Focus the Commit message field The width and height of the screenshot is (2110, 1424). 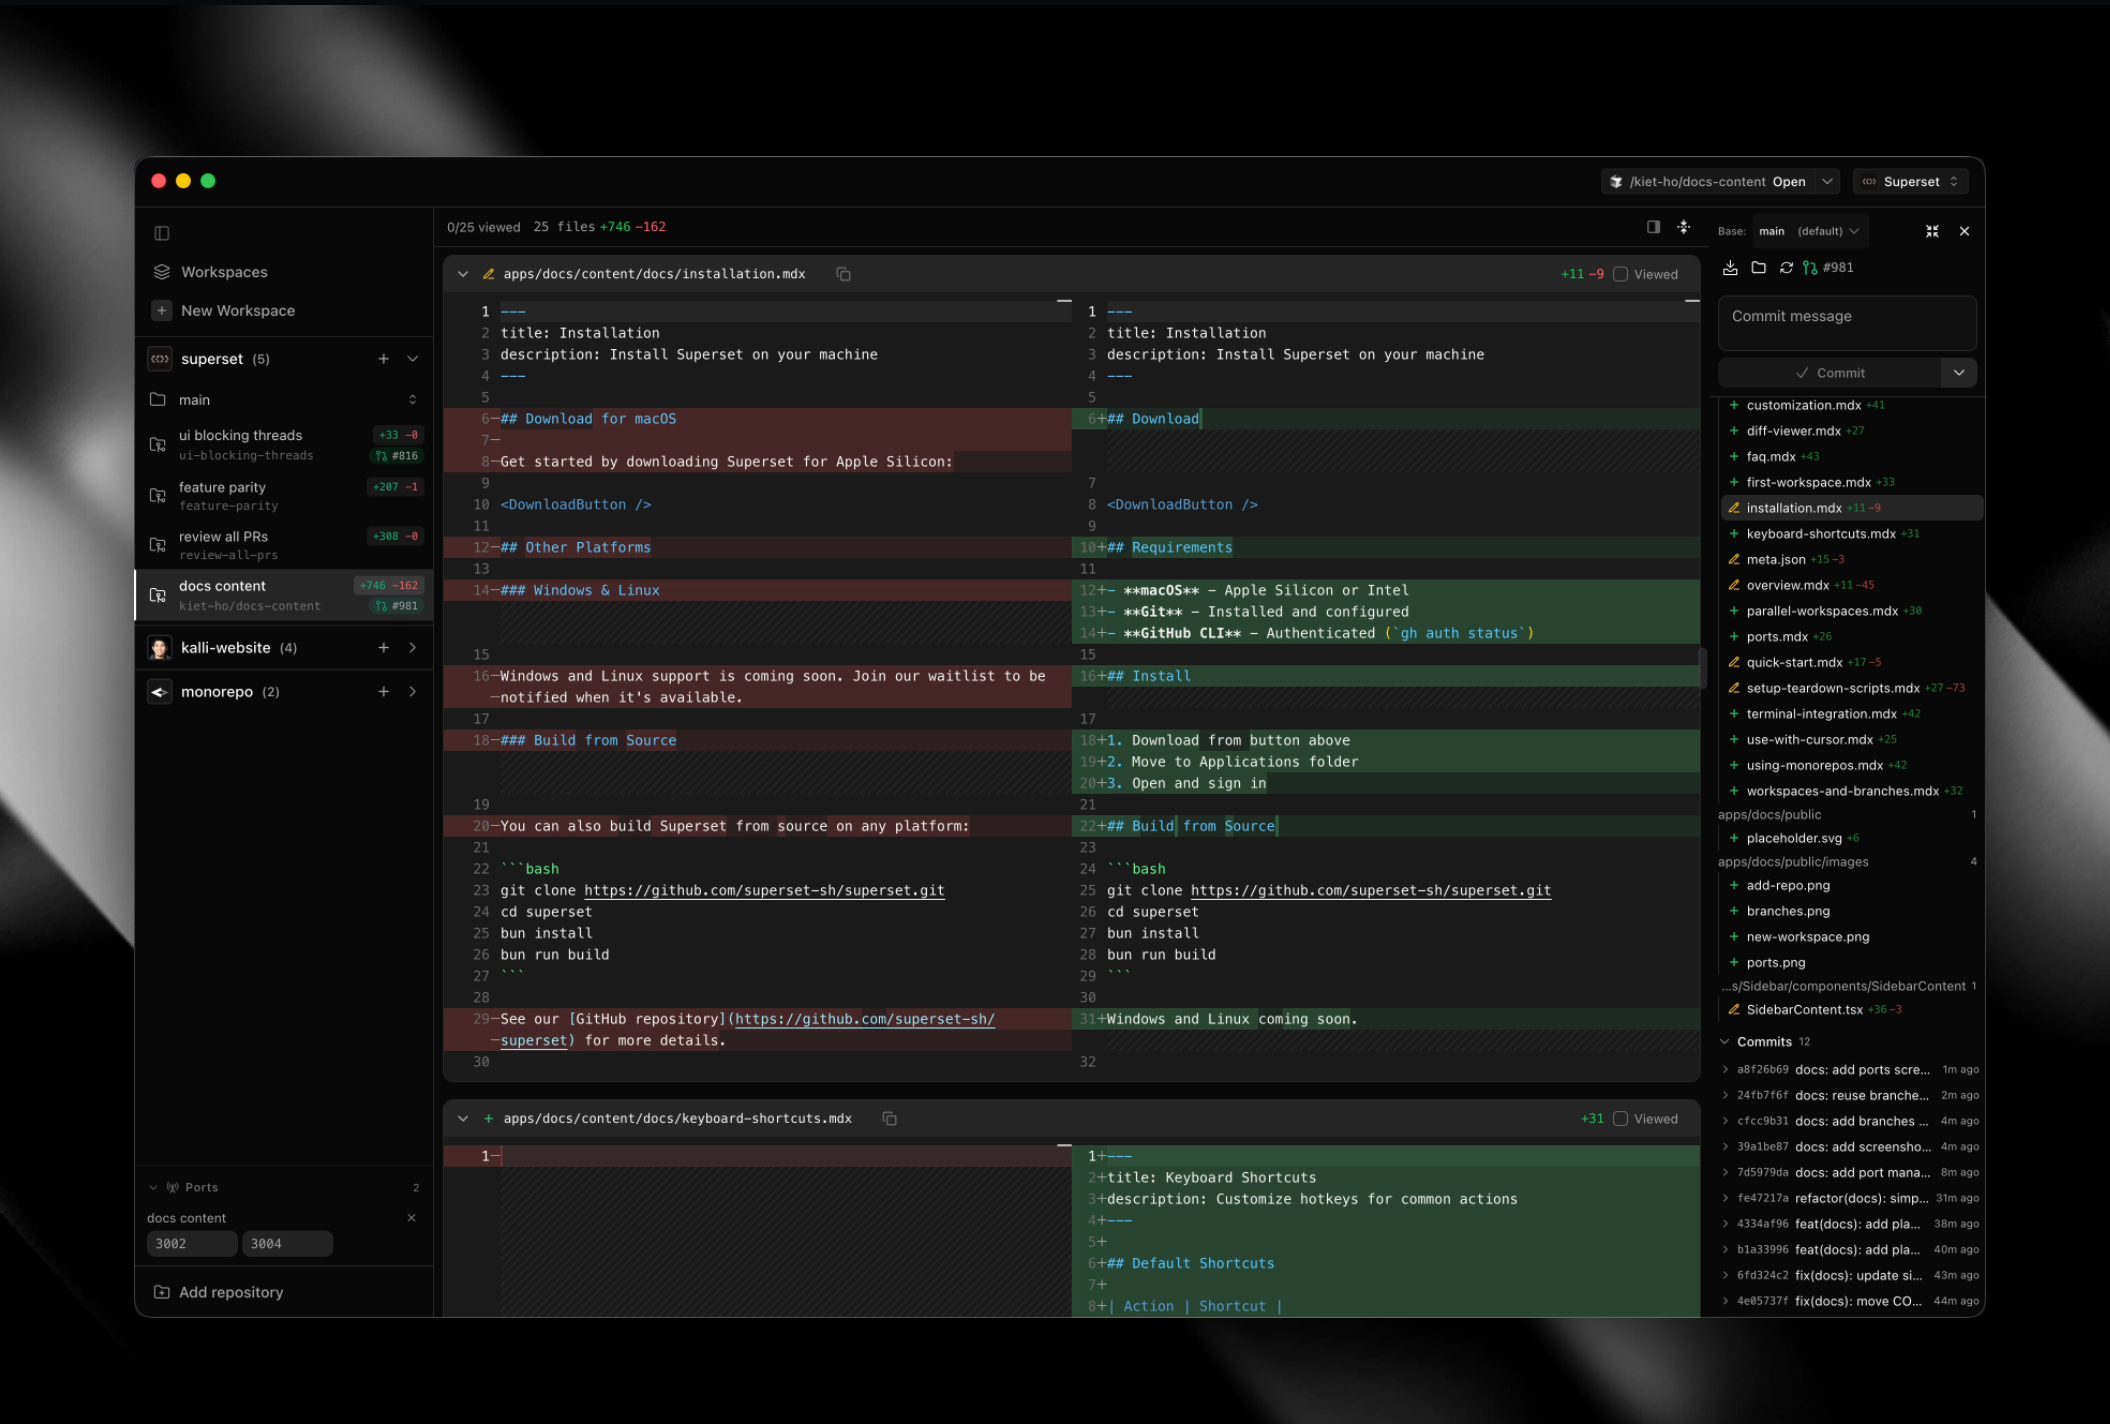pyautogui.click(x=1846, y=322)
